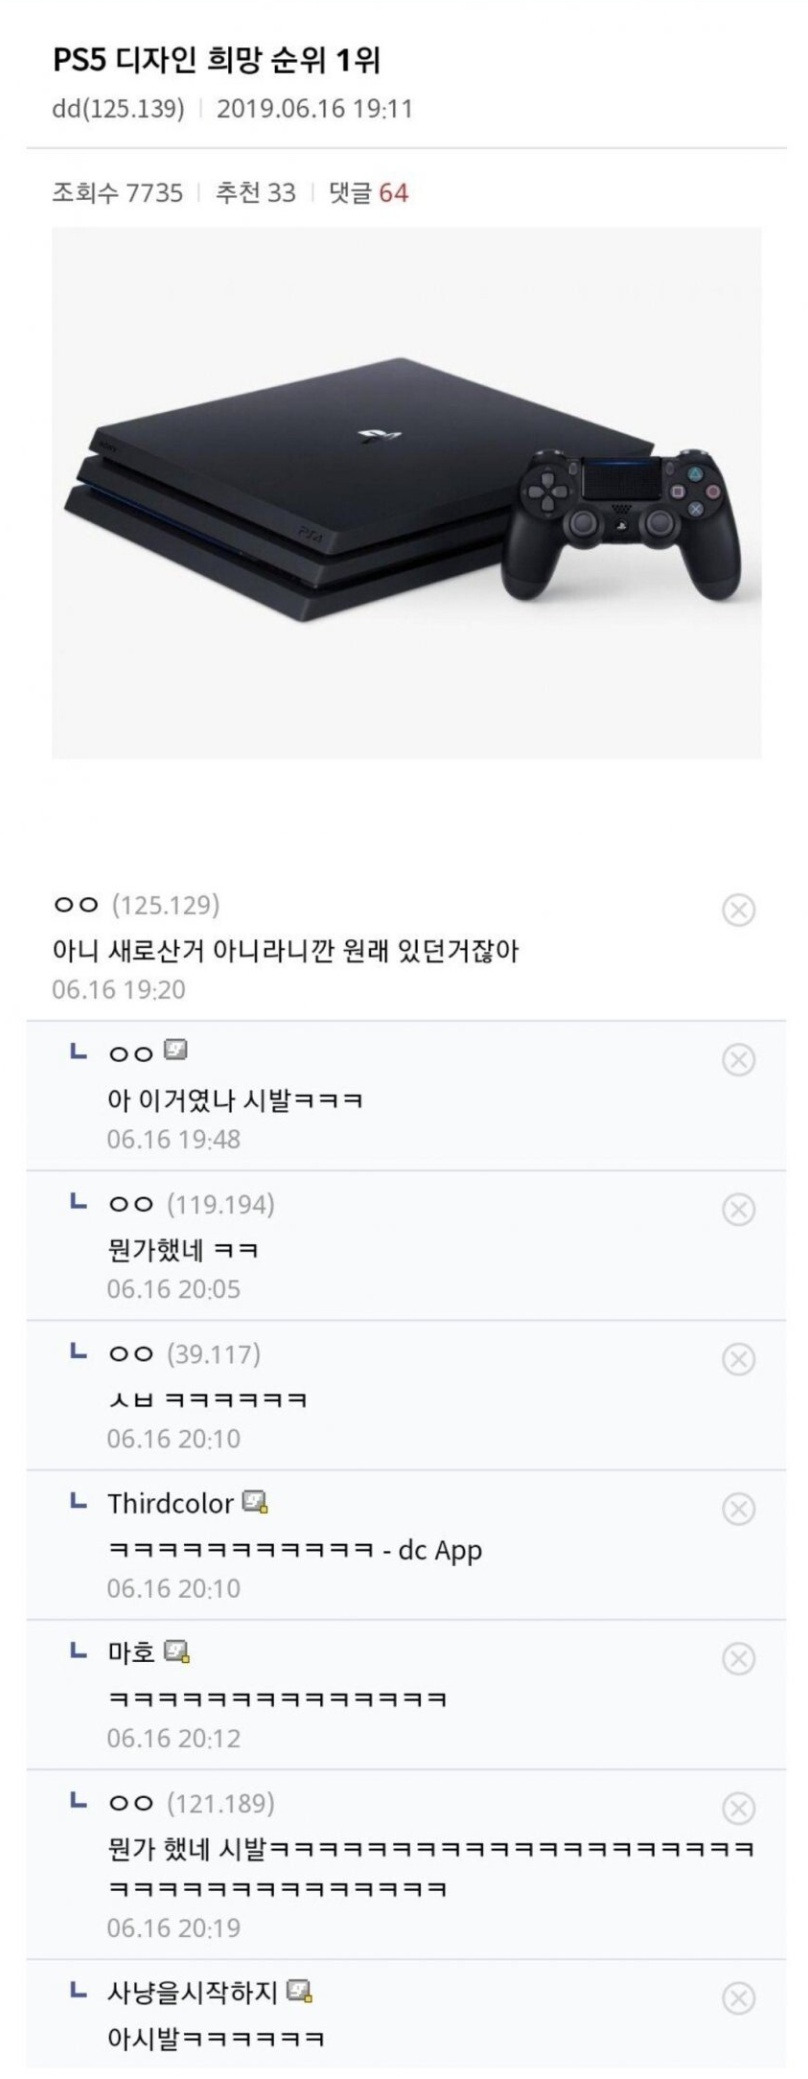This screenshot has height=2079, width=808.
Task: Click the Thirdcolor username
Action: [170, 1504]
